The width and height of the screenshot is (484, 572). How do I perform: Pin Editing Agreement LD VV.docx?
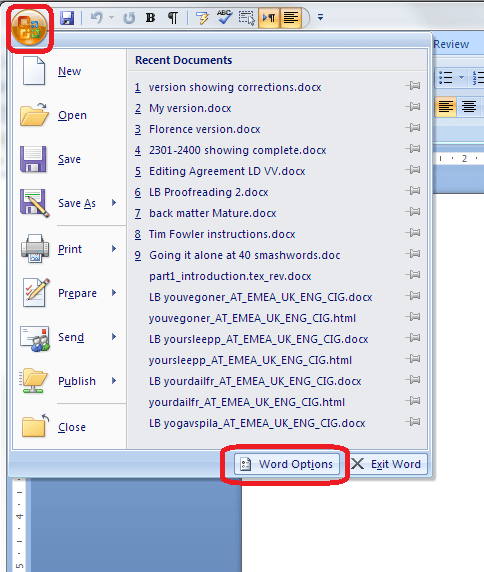(x=413, y=170)
